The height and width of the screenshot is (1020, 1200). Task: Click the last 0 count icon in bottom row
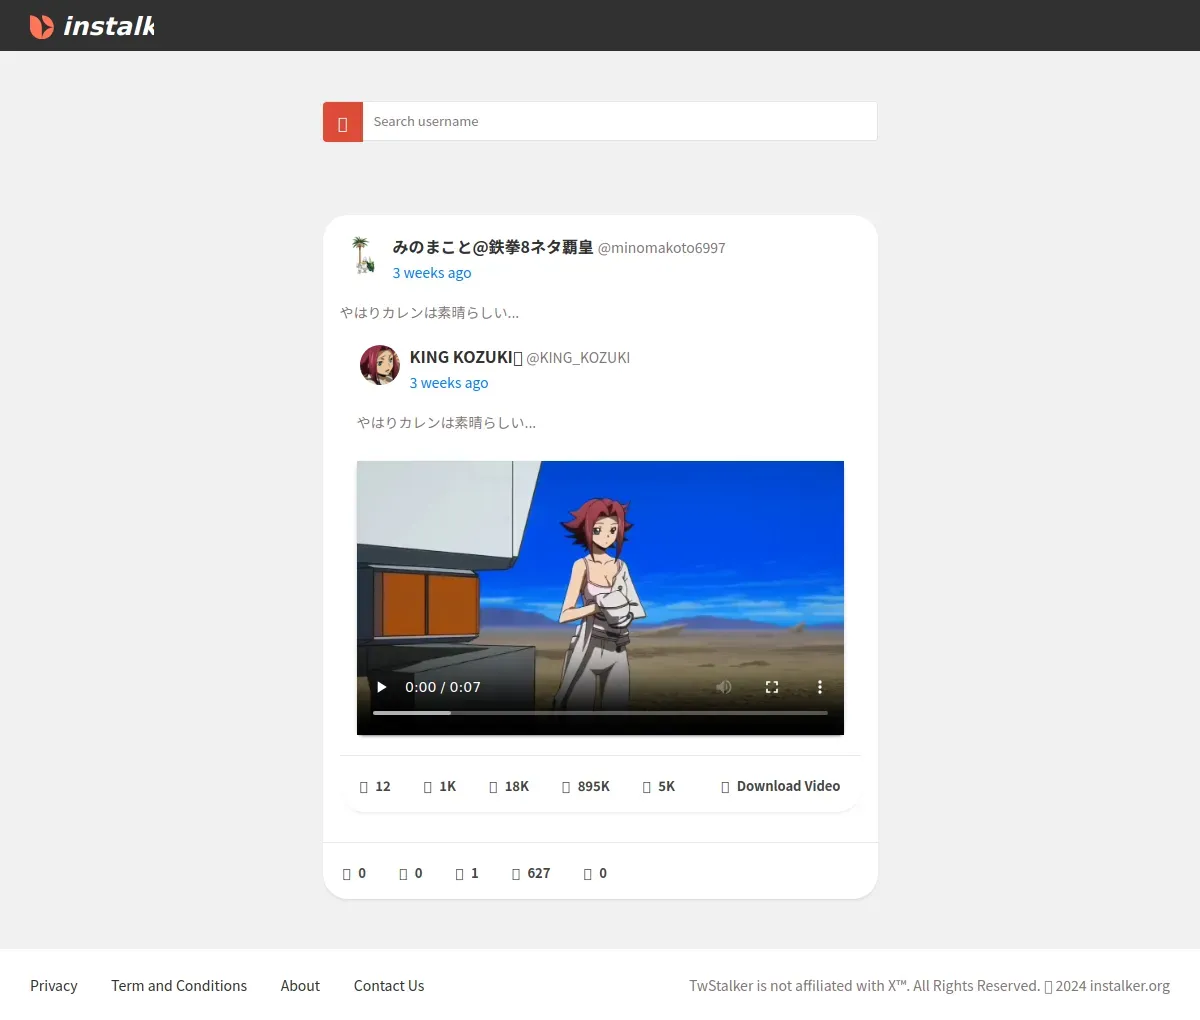pos(588,874)
